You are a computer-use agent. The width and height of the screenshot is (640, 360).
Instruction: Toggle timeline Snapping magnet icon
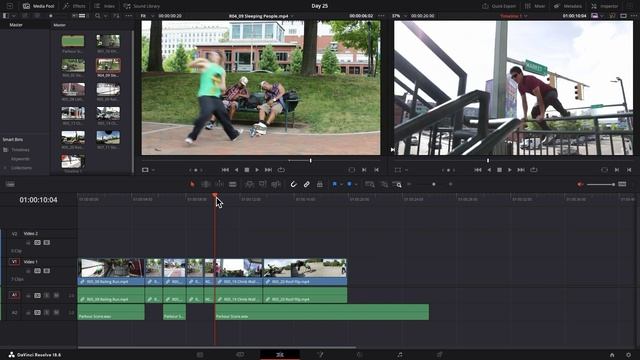click(293, 184)
